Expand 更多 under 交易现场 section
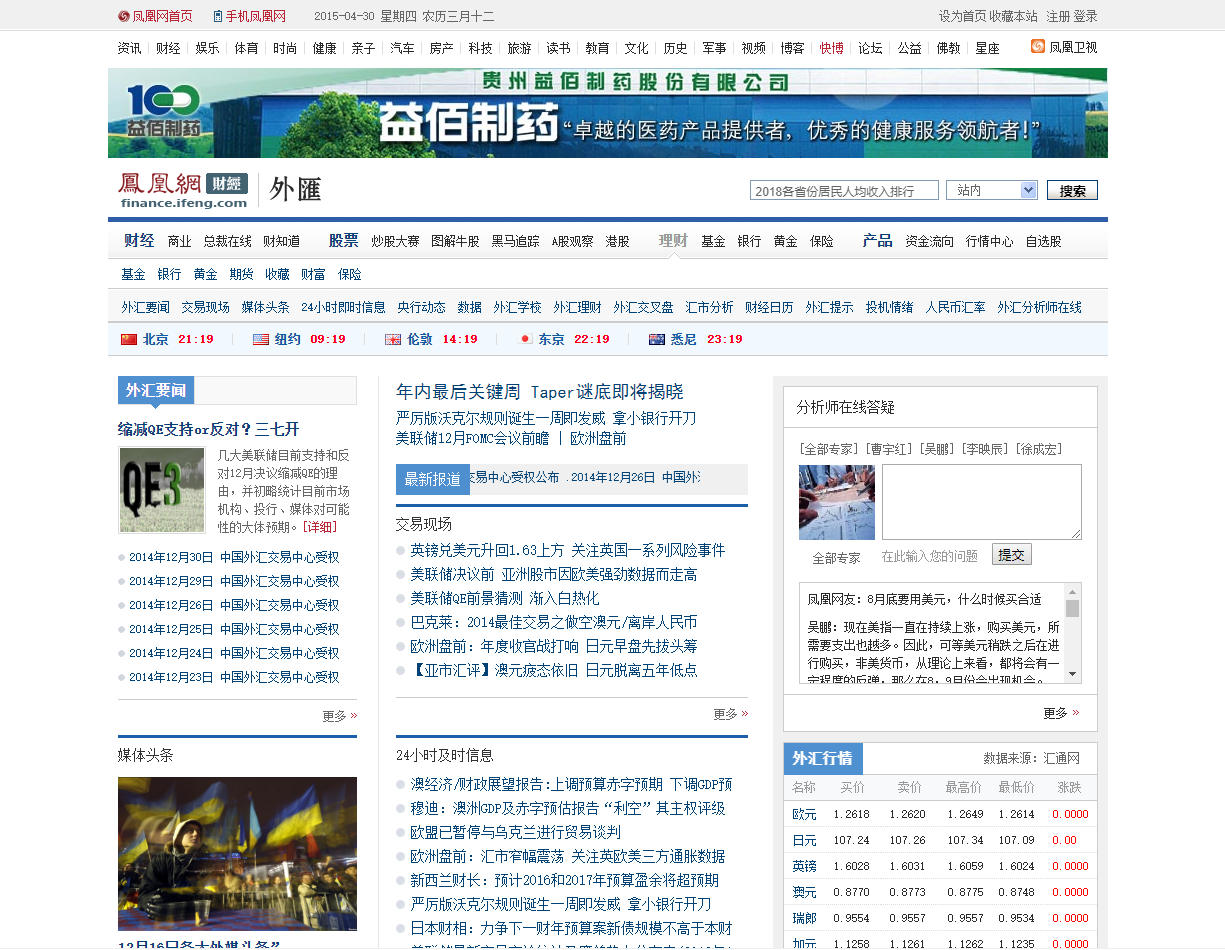The height and width of the screenshot is (950, 1225). point(730,714)
